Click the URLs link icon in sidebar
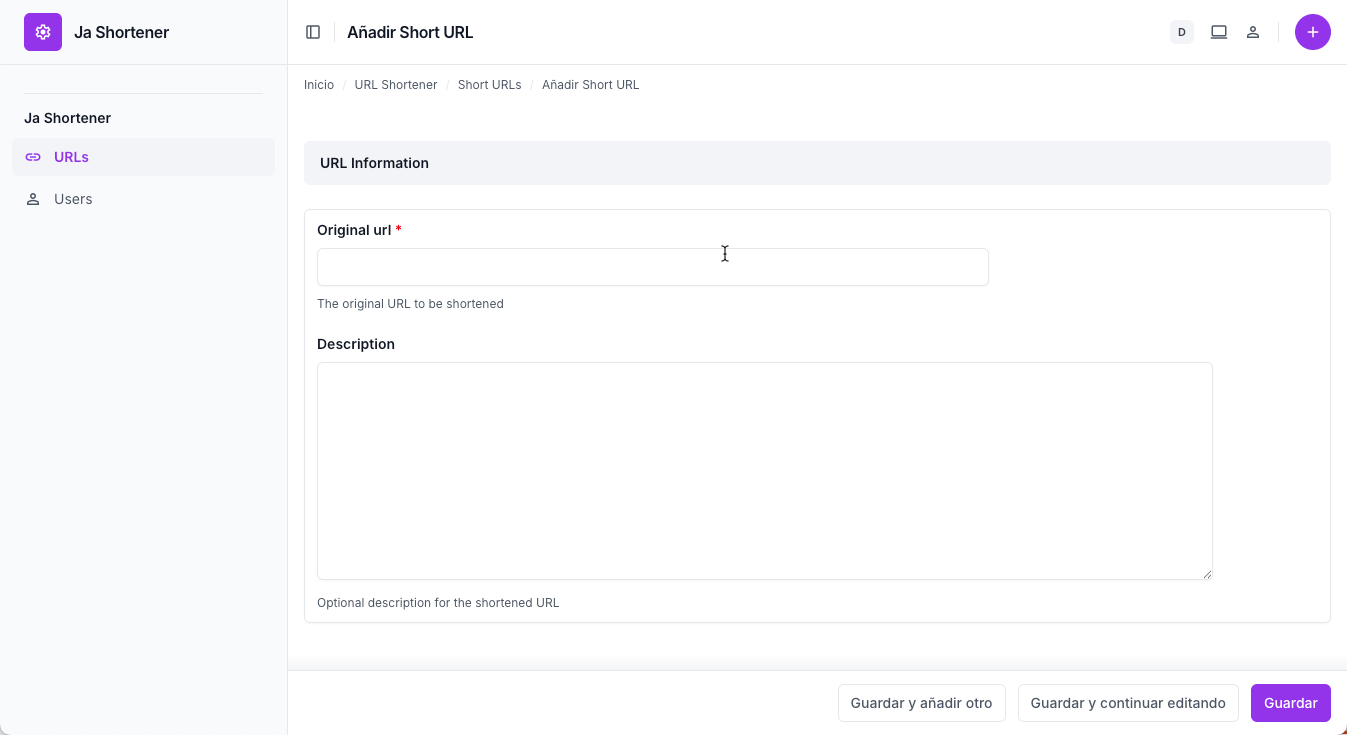Viewport: 1347px width, 735px height. tap(33, 157)
